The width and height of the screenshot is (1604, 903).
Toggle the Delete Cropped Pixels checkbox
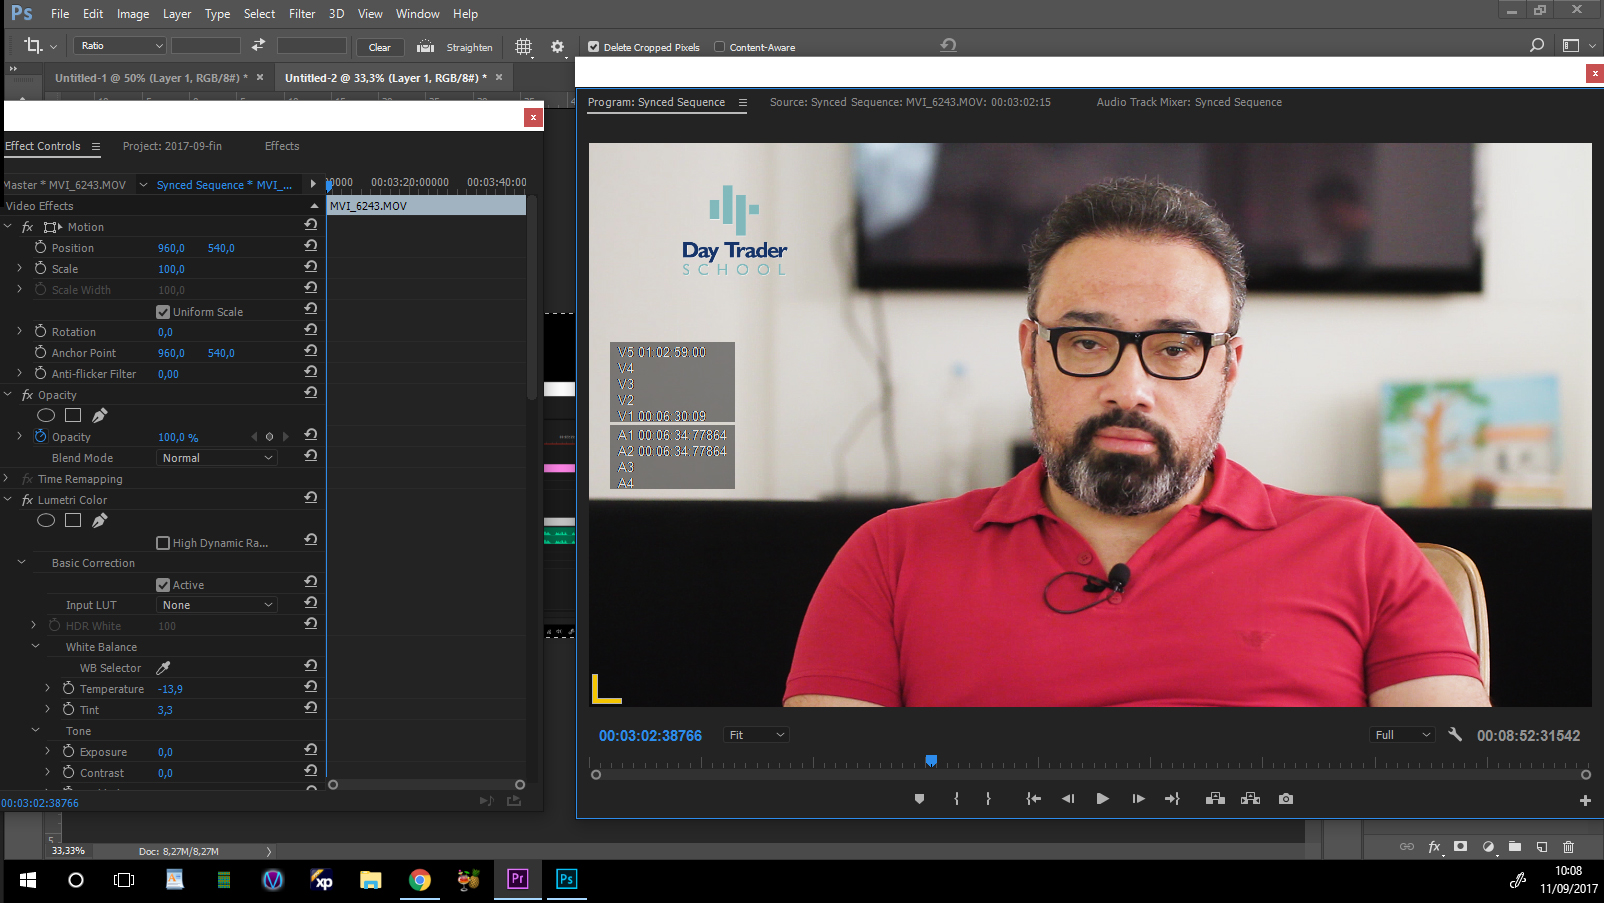point(593,47)
